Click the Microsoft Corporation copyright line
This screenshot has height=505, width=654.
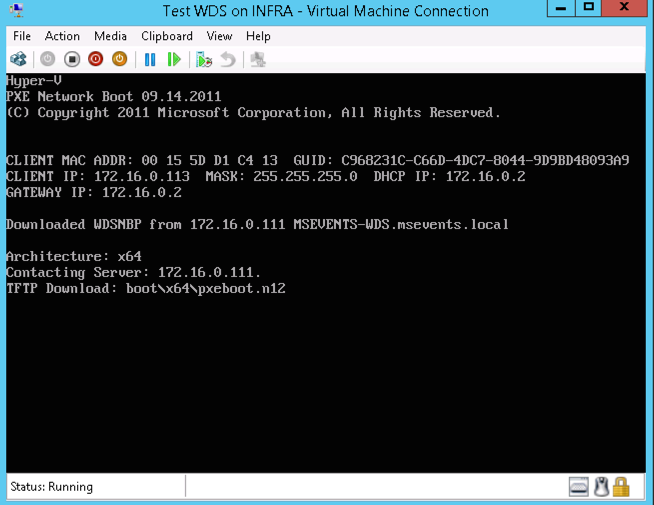click(x=253, y=113)
